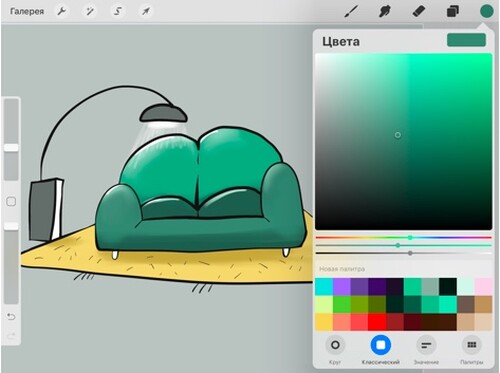Switch to Значение color mode
The height and width of the screenshot is (373, 500).
[426, 345]
